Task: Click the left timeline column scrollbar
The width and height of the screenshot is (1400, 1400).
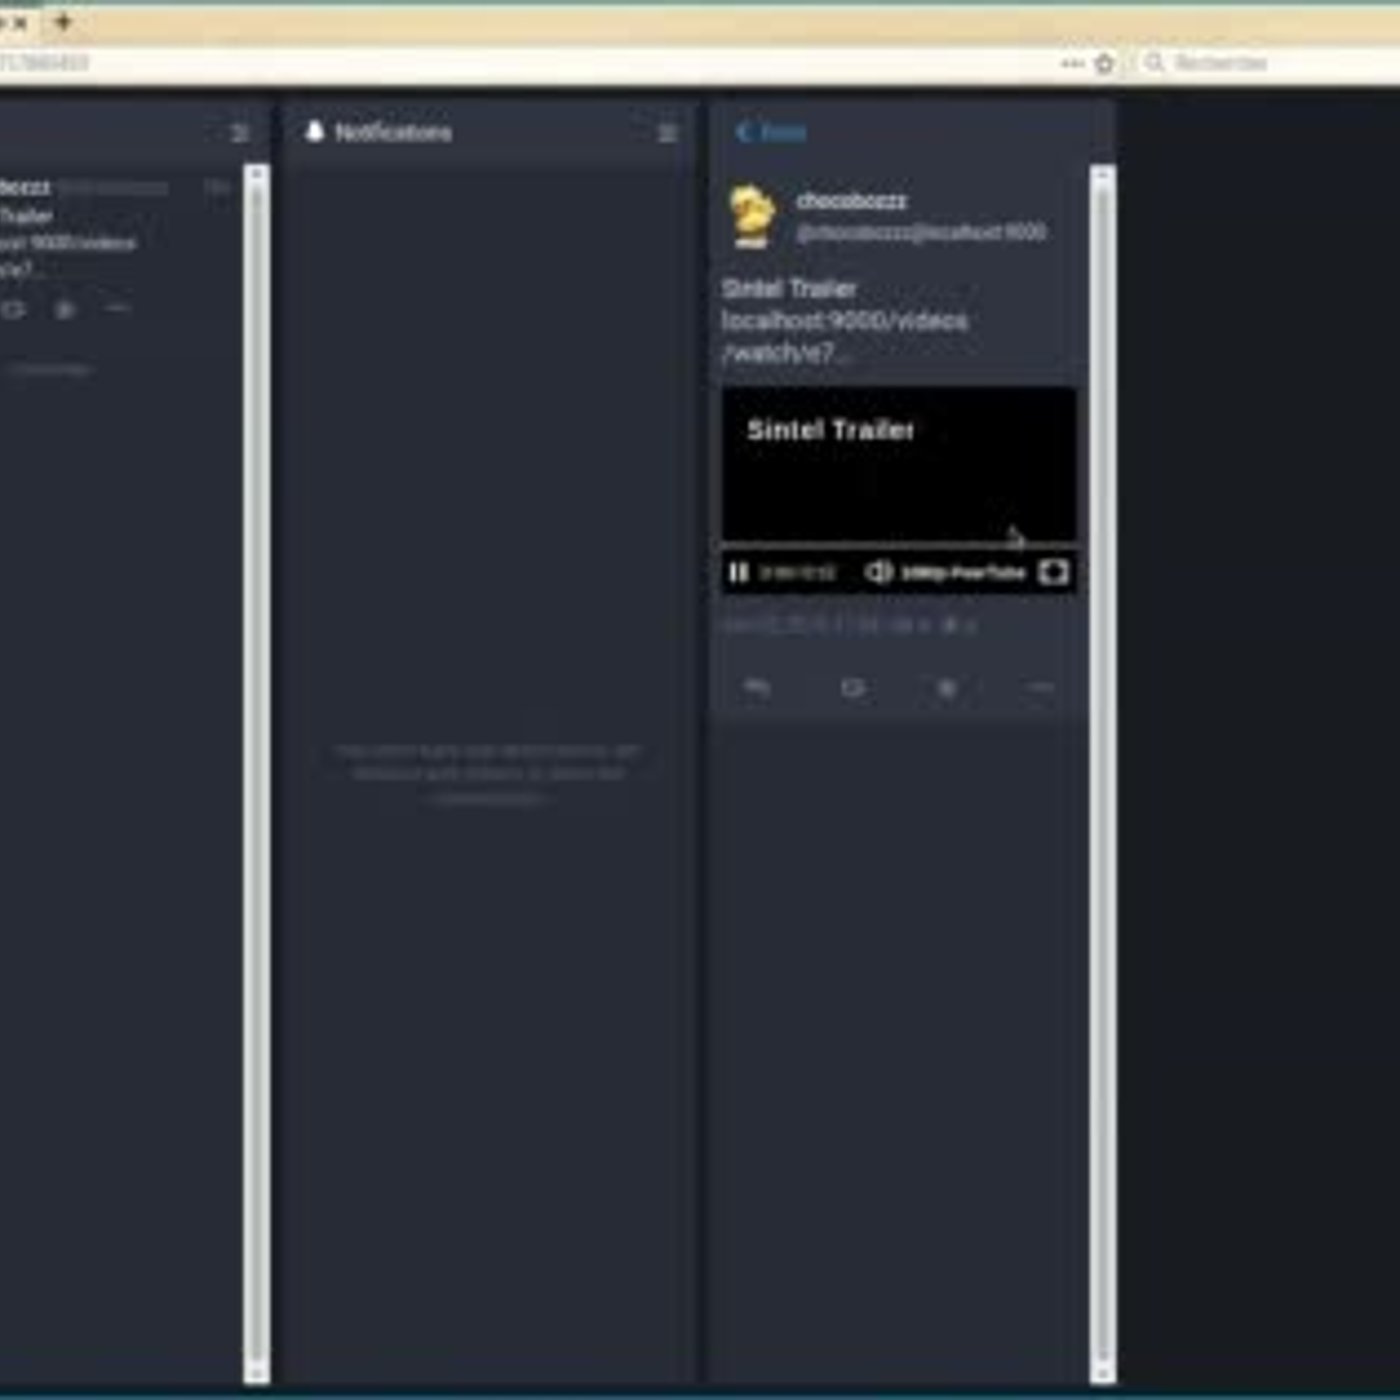Action: (256, 774)
